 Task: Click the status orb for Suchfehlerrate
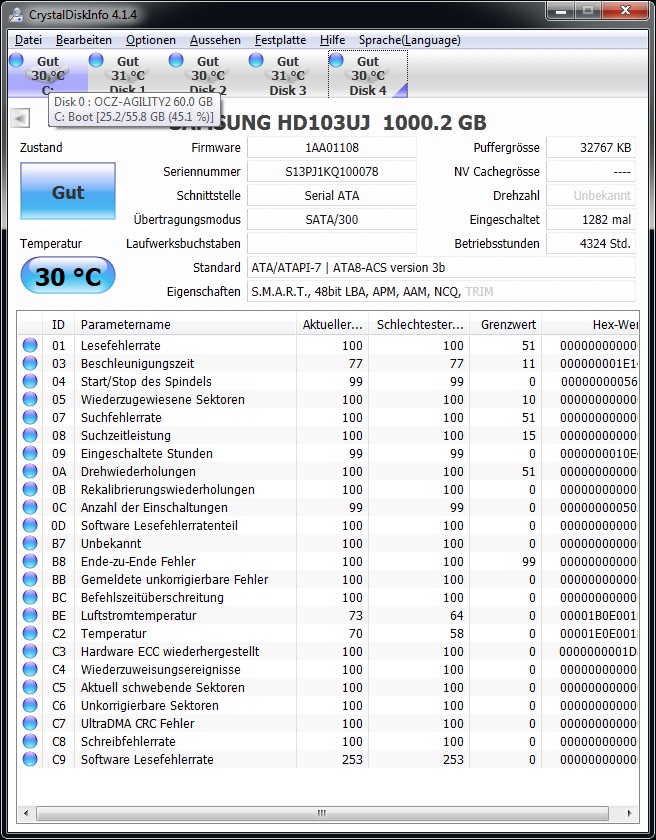tap(30, 417)
